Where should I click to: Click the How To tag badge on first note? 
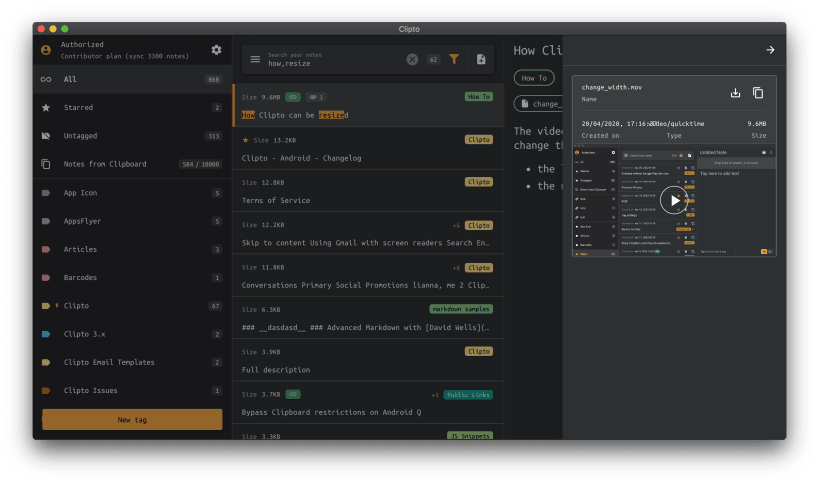(478, 97)
